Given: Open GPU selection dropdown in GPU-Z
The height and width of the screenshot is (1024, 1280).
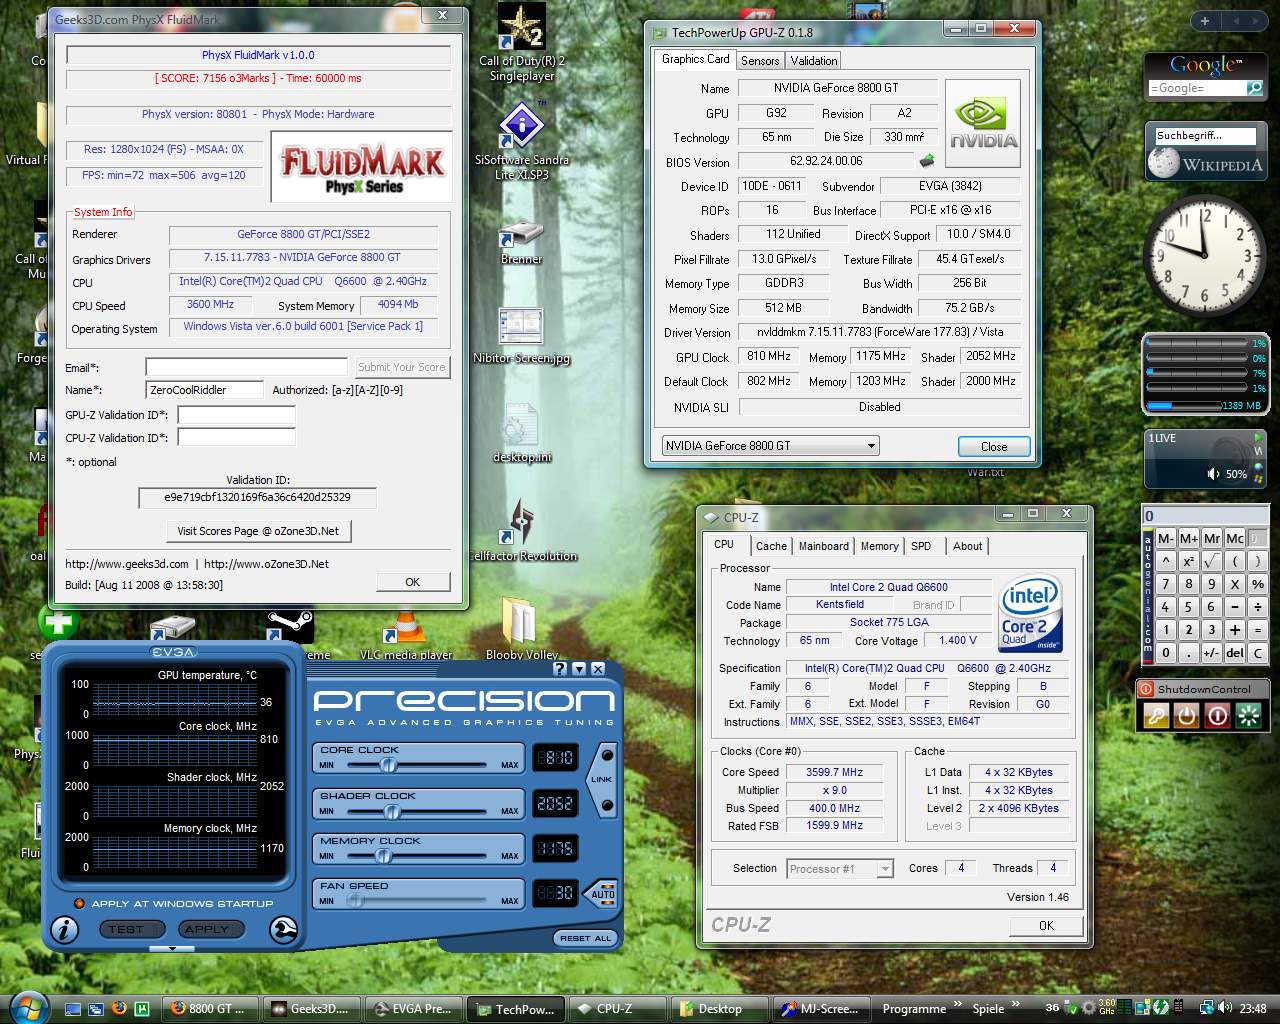Looking at the screenshot, I should click(770, 446).
